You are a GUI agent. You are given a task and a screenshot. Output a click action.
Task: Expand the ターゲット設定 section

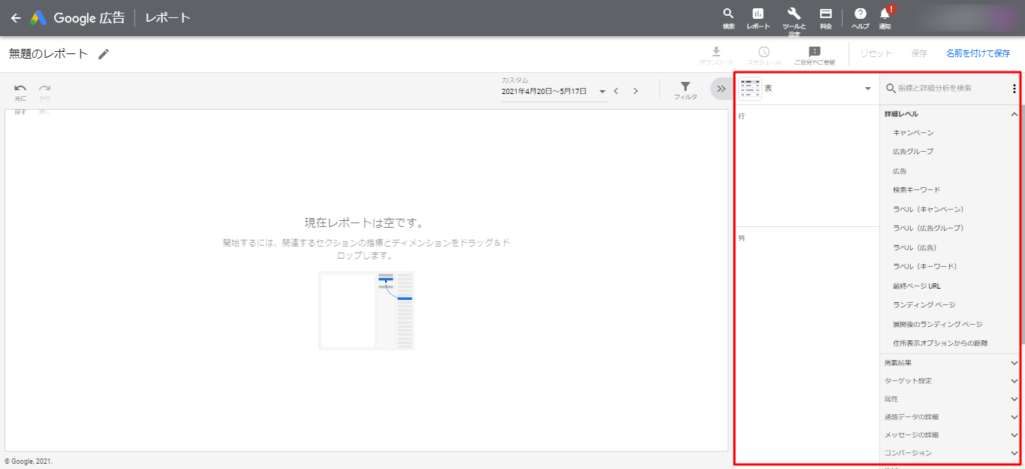tap(1014, 381)
